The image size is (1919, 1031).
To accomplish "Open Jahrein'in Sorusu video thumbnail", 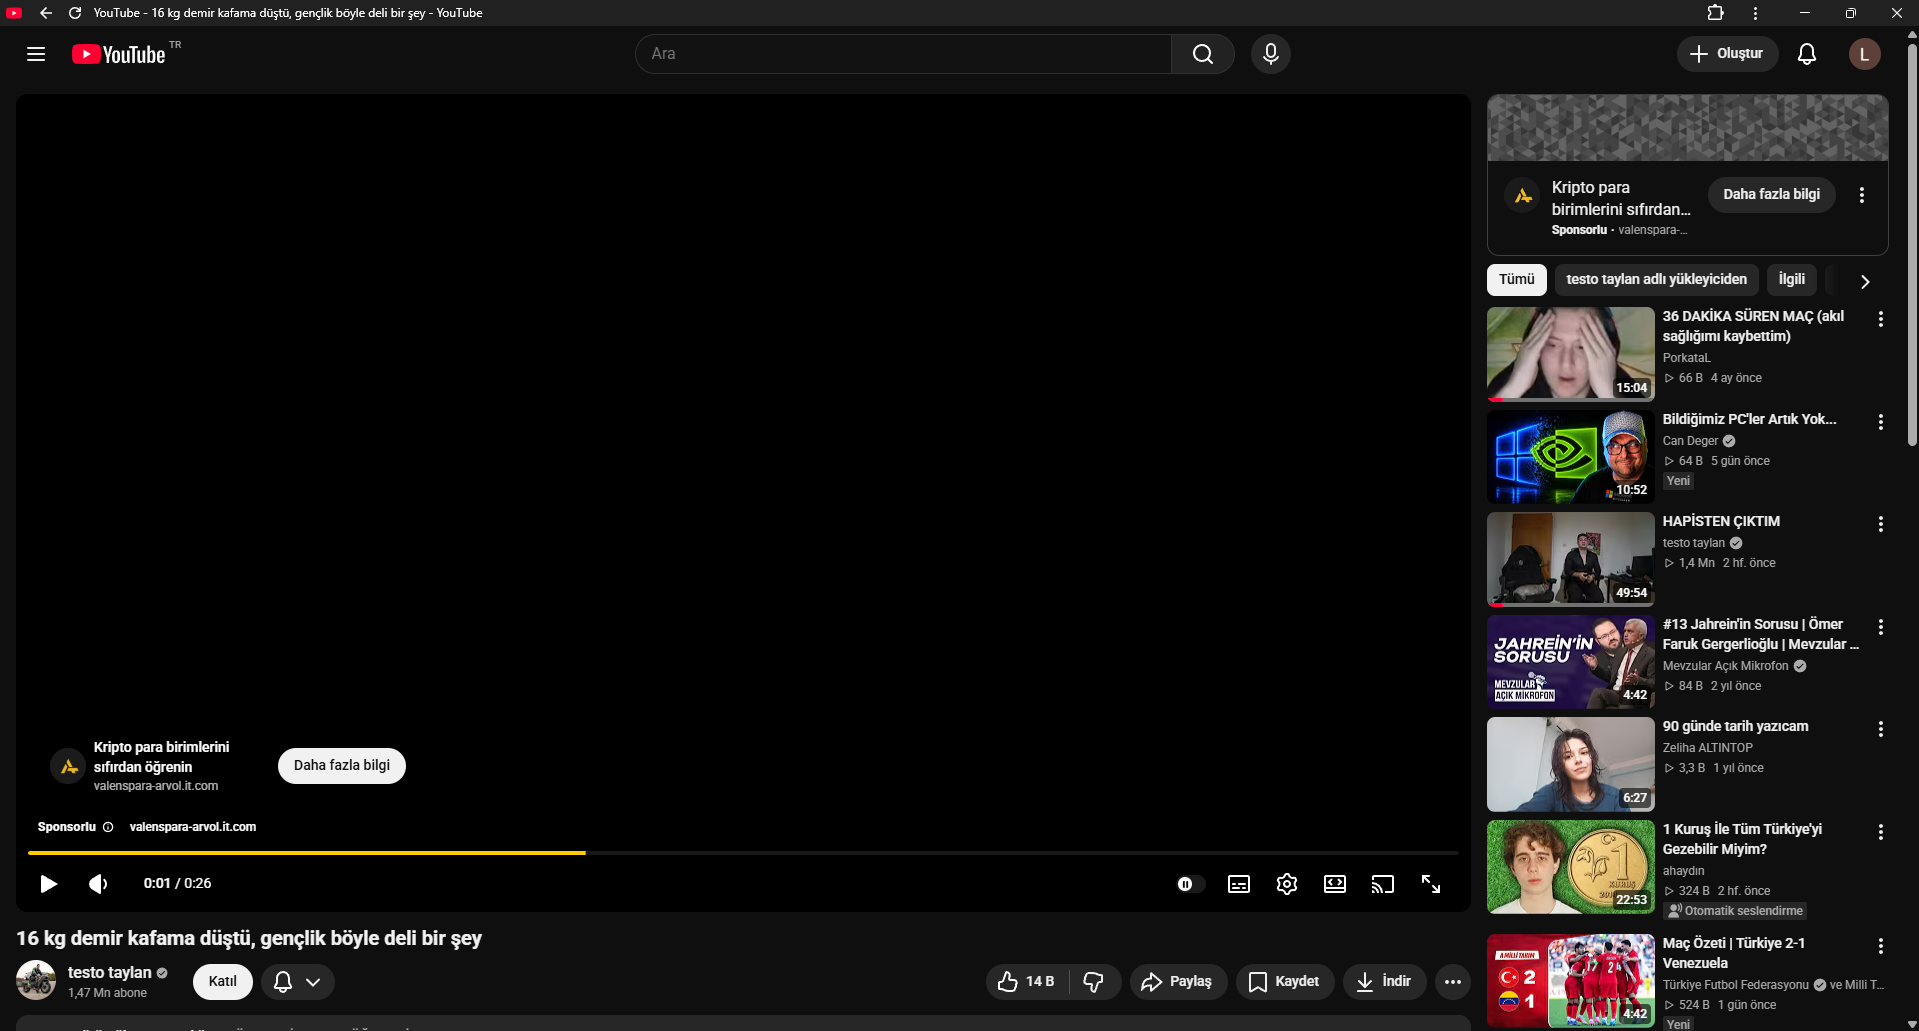I will (x=1571, y=662).
